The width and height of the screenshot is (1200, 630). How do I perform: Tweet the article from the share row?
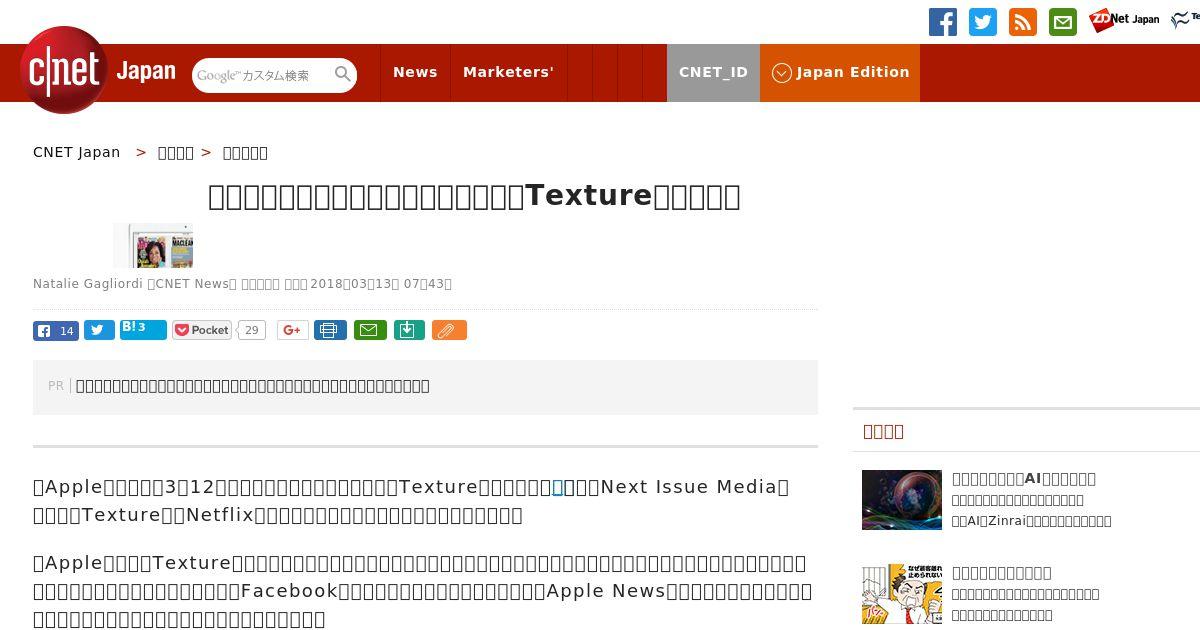[99, 331]
